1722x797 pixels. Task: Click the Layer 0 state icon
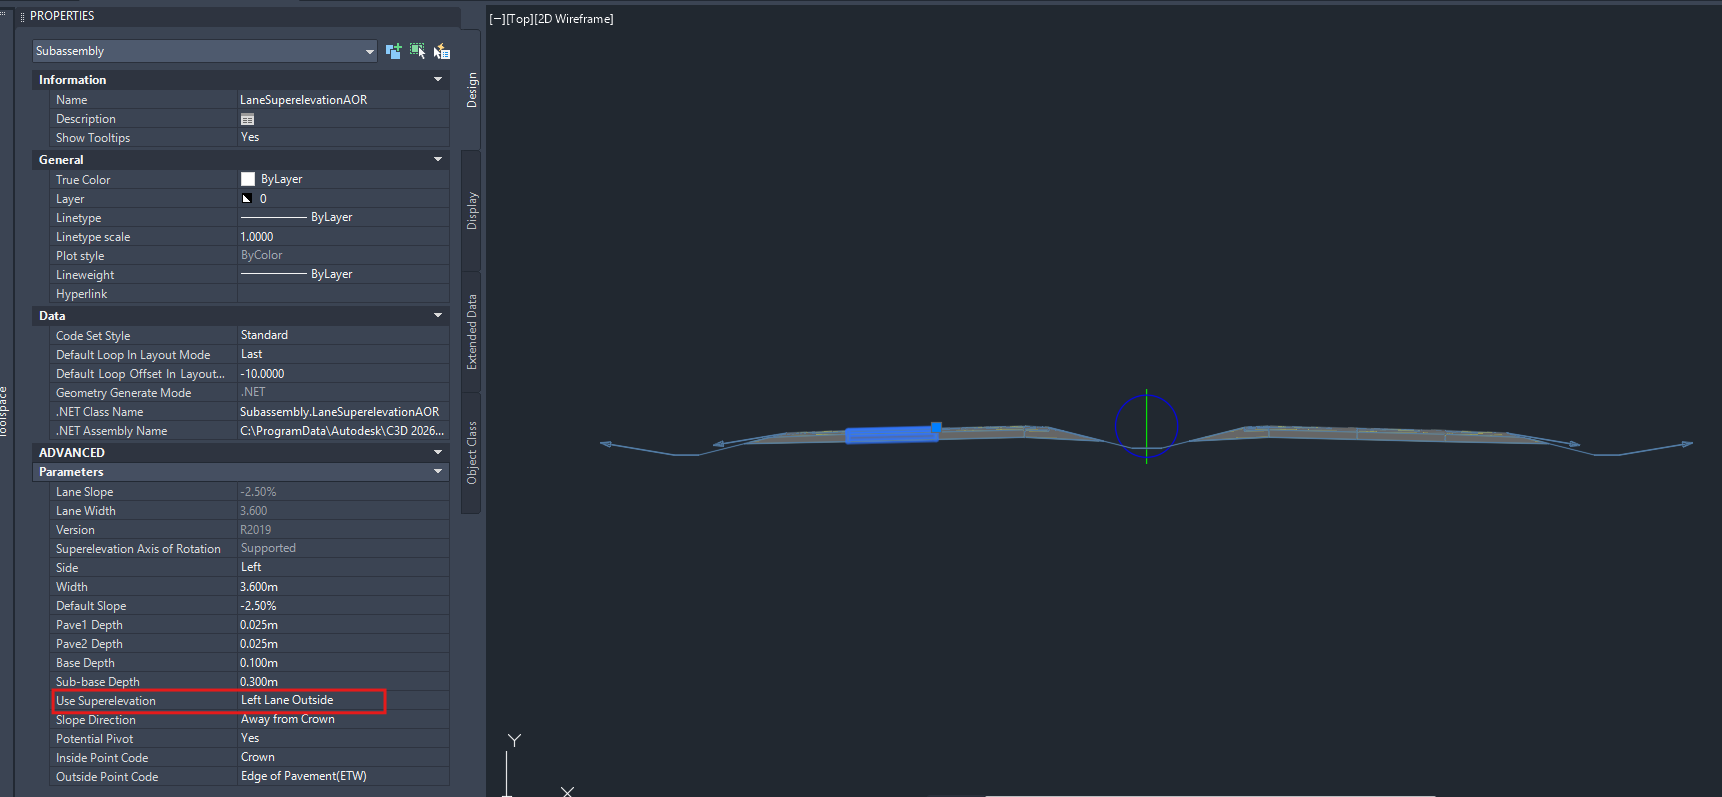click(247, 199)
